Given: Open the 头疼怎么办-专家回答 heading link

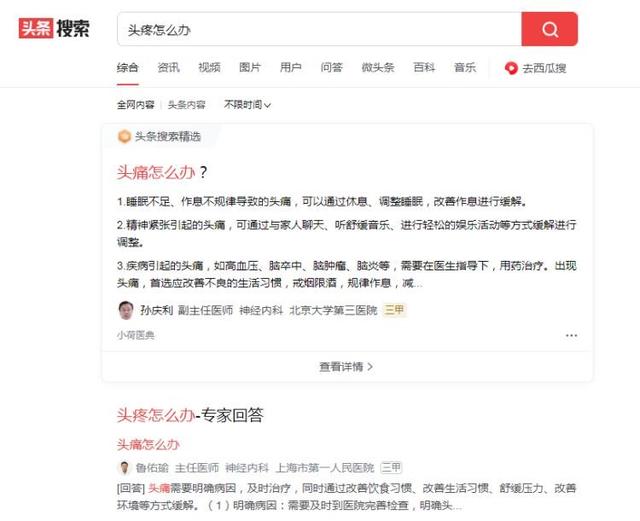Looking at the screenshot, I should pos(190,415).
